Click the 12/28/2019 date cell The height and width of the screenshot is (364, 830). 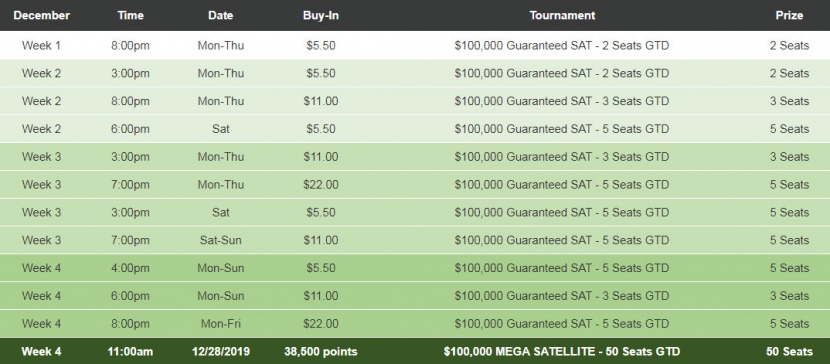pos(221,351)
